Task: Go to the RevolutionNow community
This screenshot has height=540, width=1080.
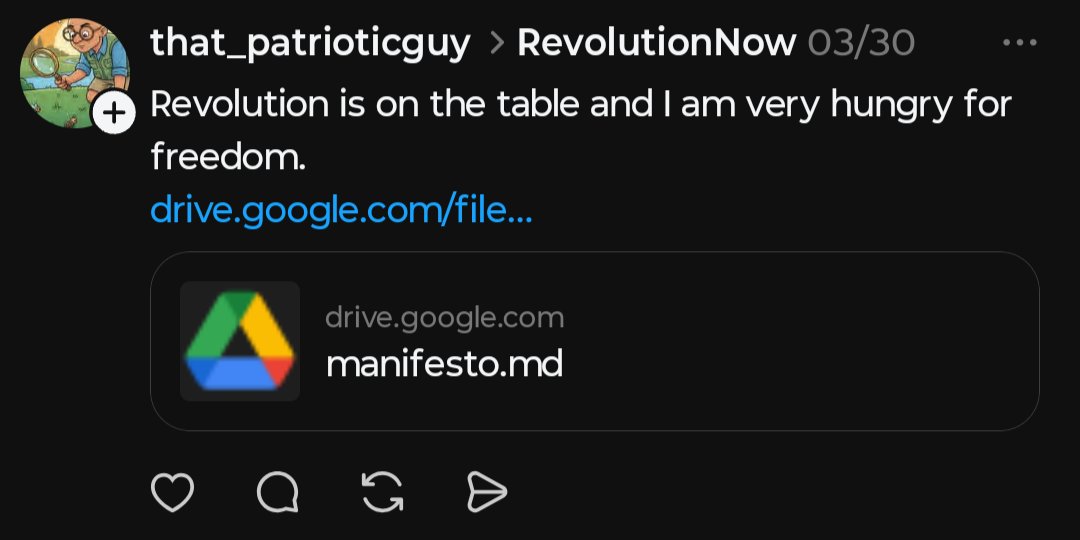Action: pos(657,43)
